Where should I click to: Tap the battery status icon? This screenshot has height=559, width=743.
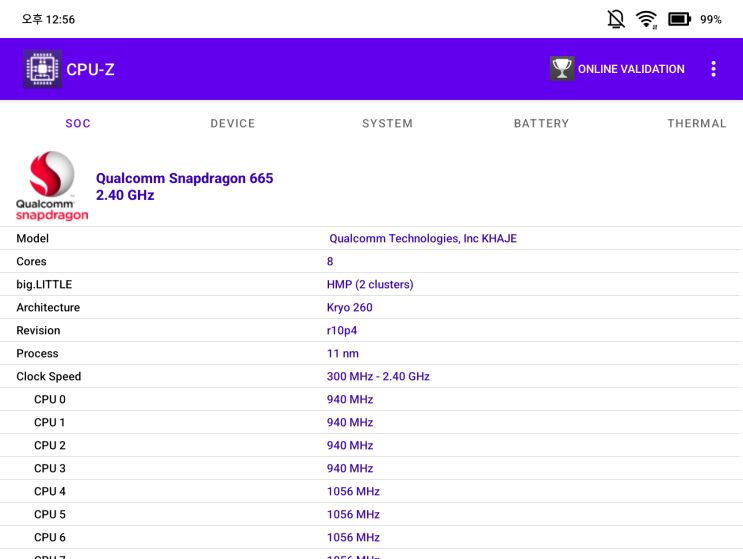(x=680, y=19)
